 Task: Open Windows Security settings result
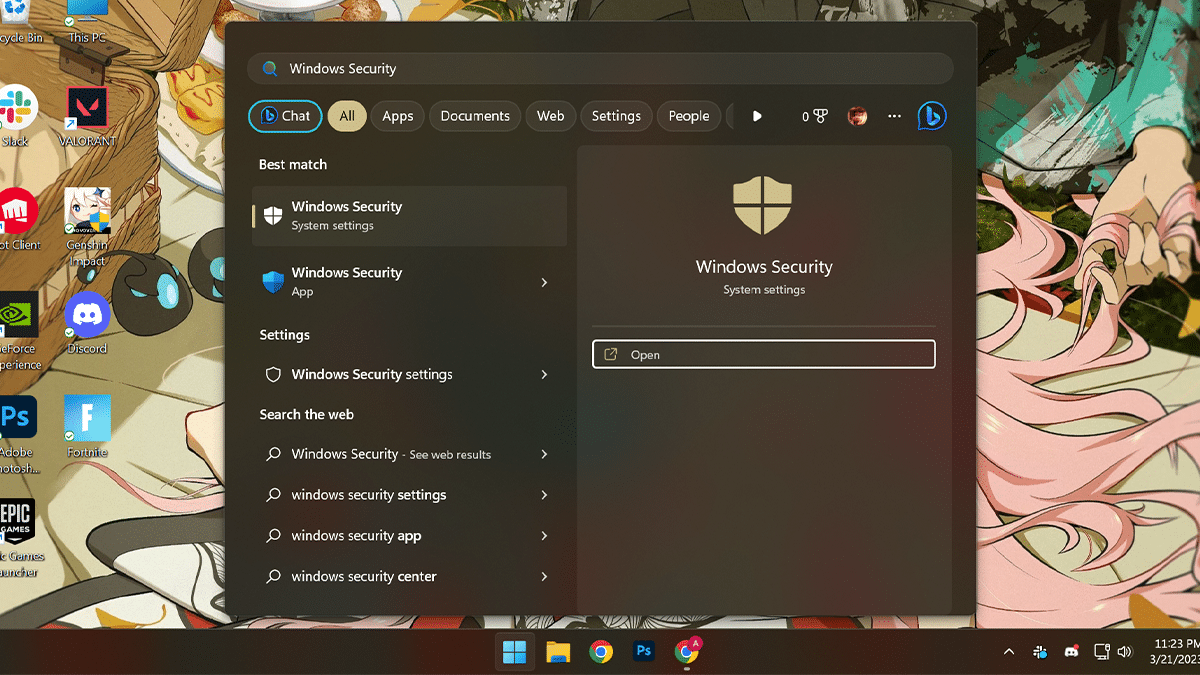point(395,374)
